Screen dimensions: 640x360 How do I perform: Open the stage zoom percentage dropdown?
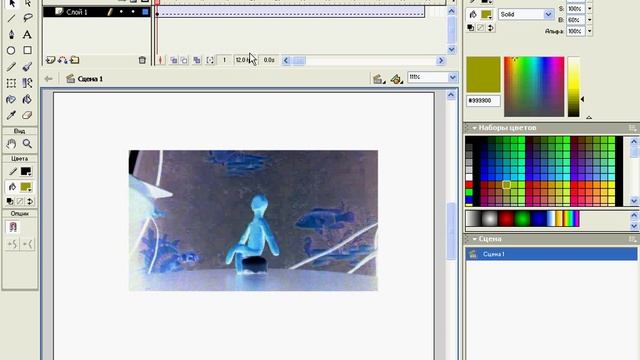click(452, 77)
